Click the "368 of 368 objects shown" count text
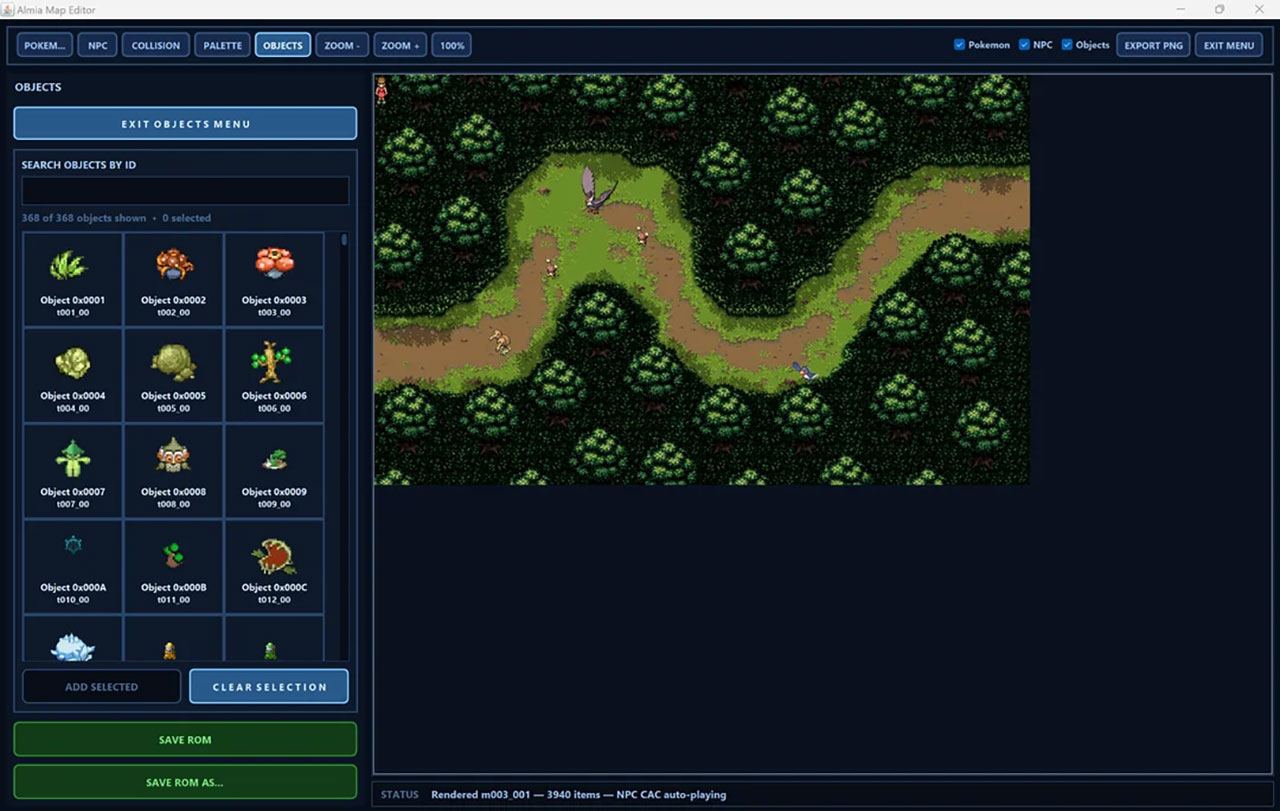 click(x=84, y=218)
